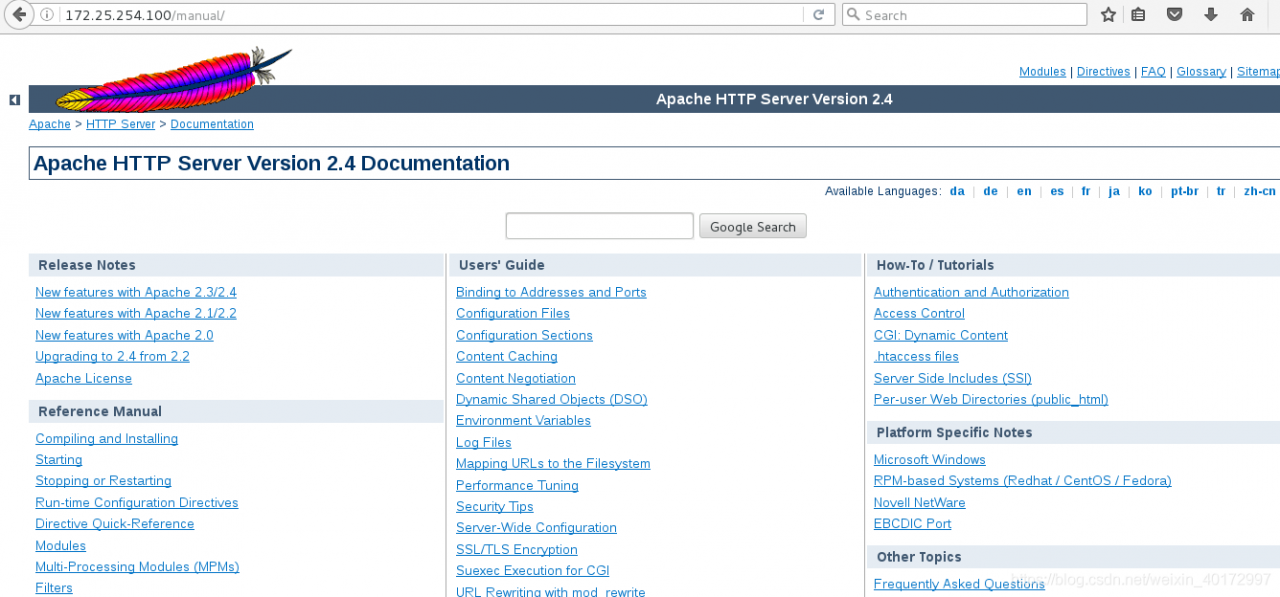This screenshot has height=597, width=1280.
Task: Open Stopping or Restarting link
Action: [103, 481]
